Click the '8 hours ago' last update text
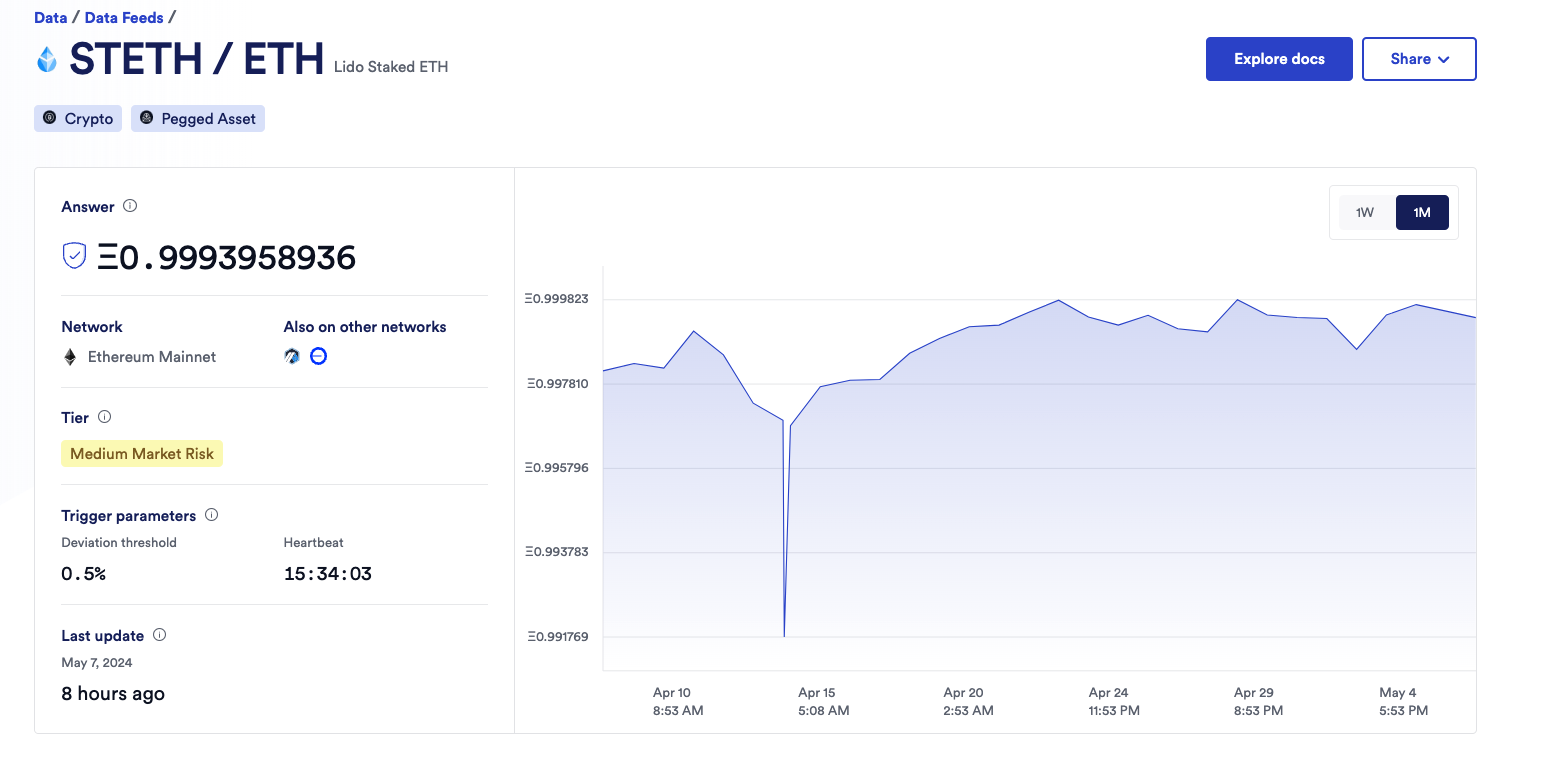This screenshot has width=1552, height=781. pos(113,694)
